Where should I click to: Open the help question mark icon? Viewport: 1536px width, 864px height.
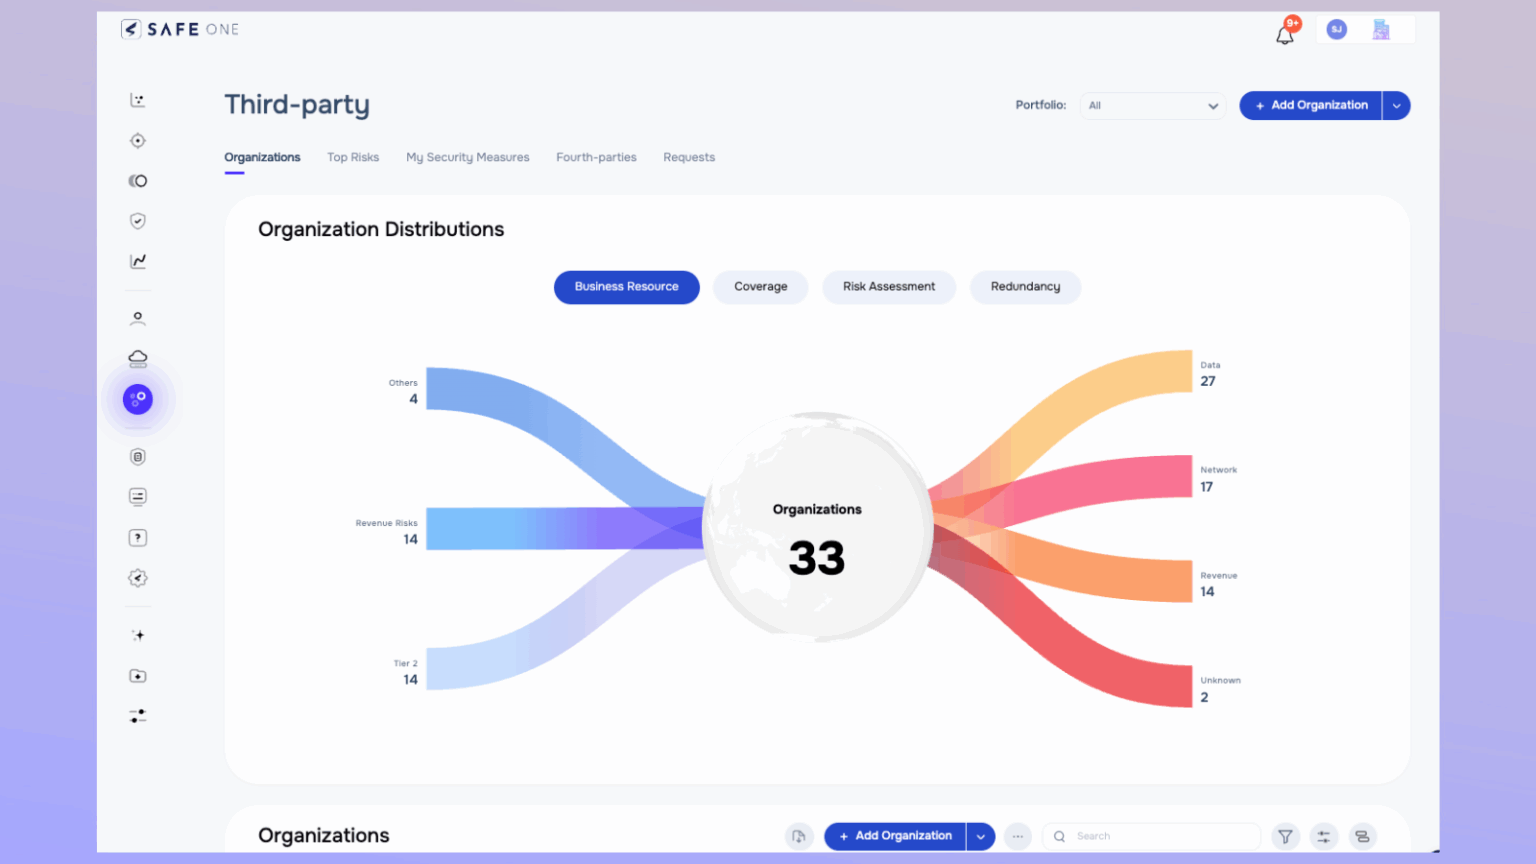coord(138,538)
